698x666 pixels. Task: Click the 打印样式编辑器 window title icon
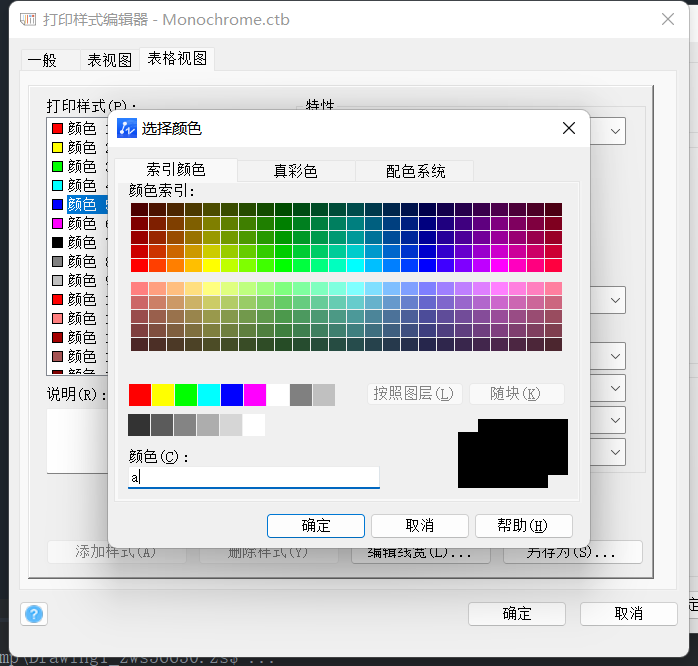click(x=28, y=19)
